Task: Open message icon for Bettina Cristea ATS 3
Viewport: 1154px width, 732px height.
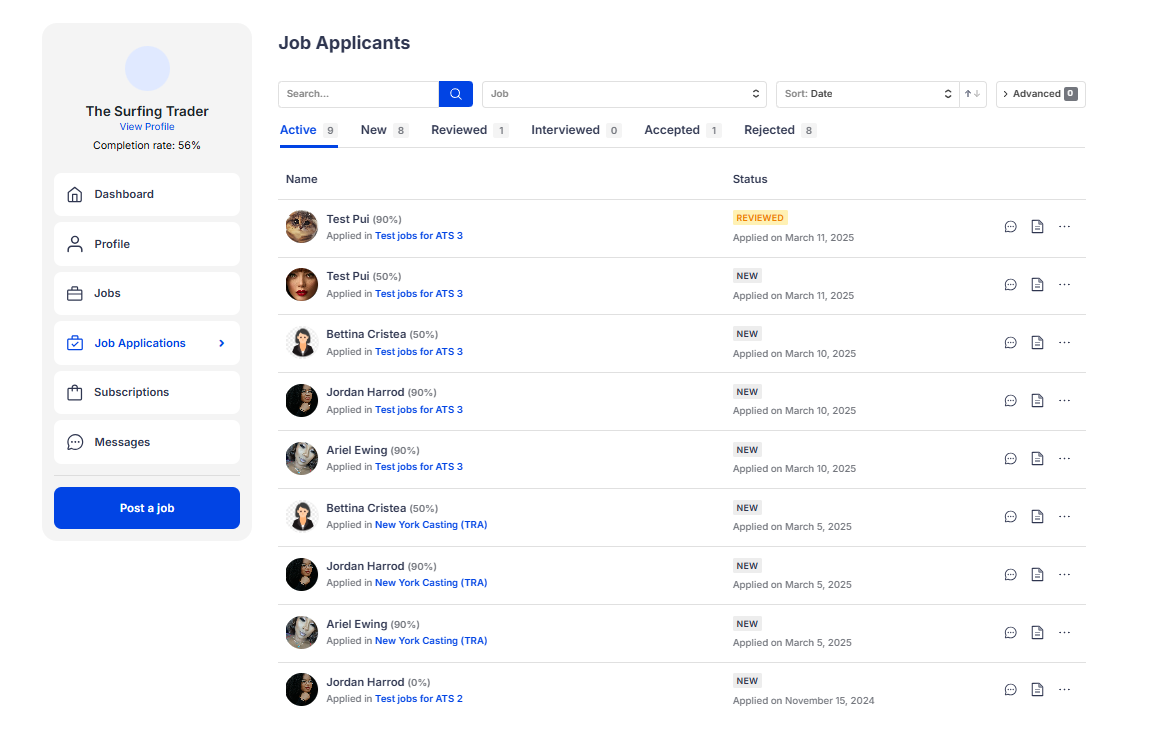Action: tap(1010, 343)
